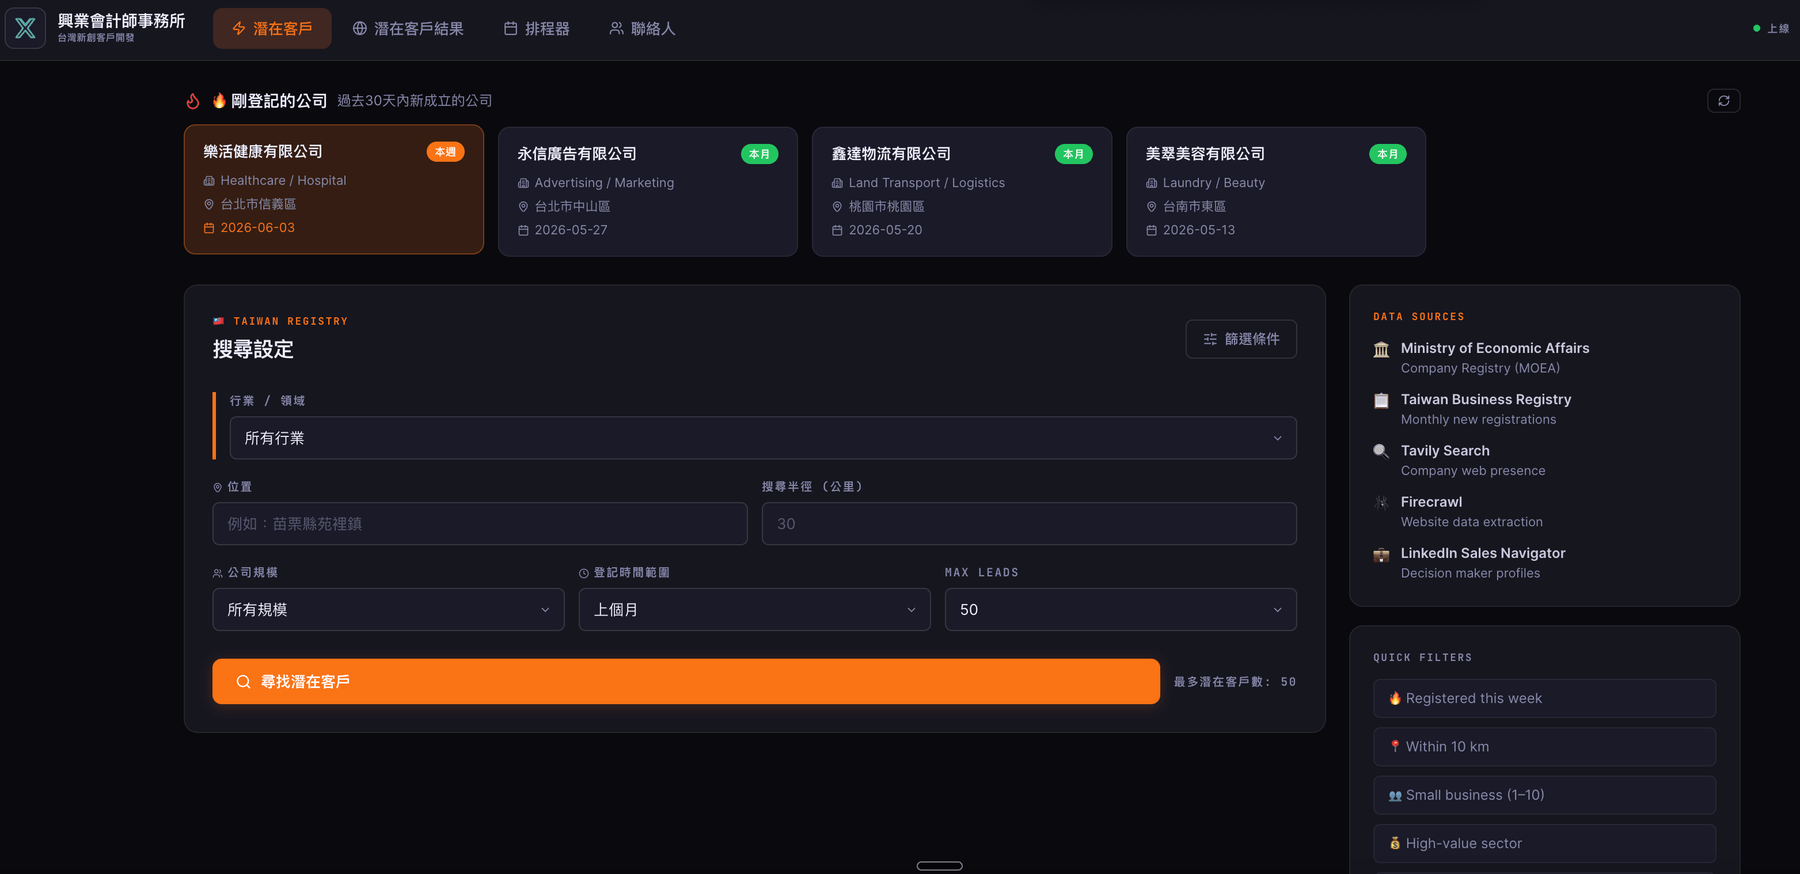1800x874 pixels.
Task: Click 最多潛在客戶數: 50 text
Action: pyautogui.click(x=1235, y=682)
